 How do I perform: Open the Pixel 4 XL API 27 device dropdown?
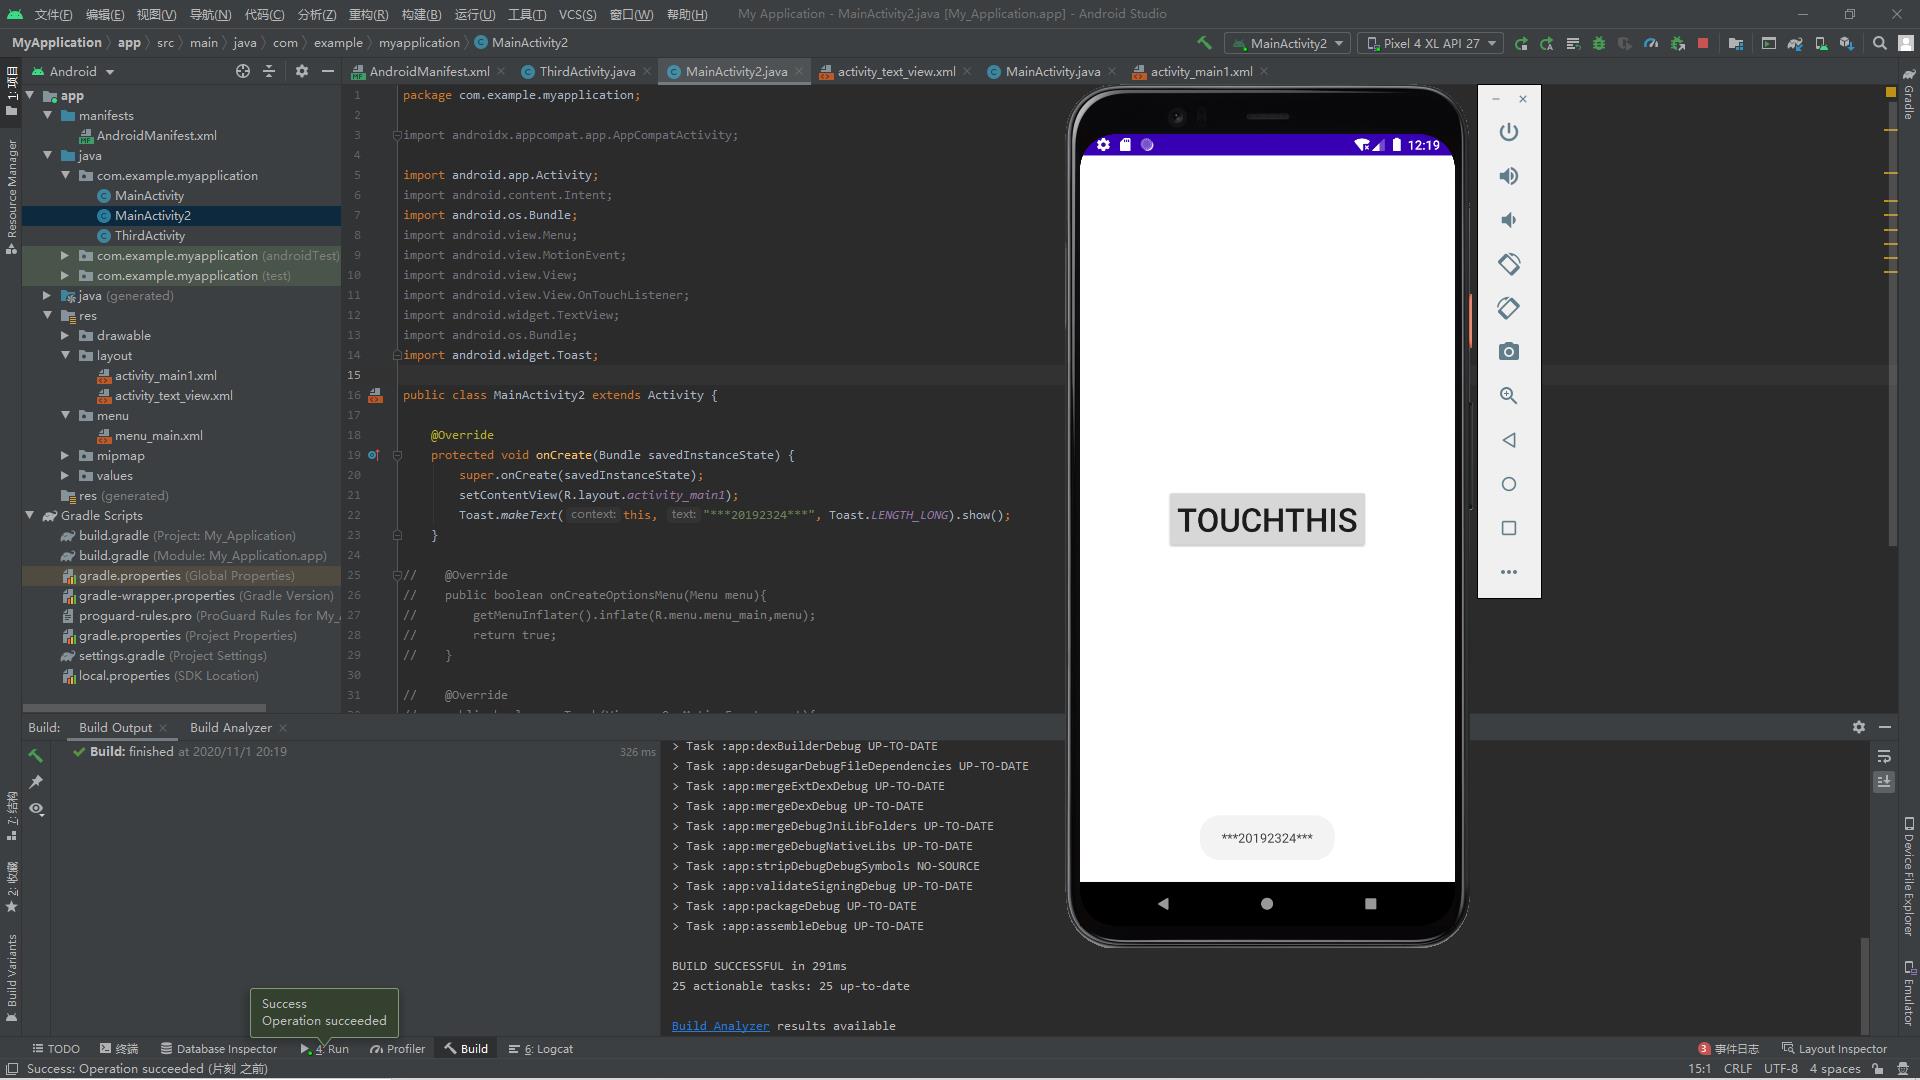coord(1430,43)
